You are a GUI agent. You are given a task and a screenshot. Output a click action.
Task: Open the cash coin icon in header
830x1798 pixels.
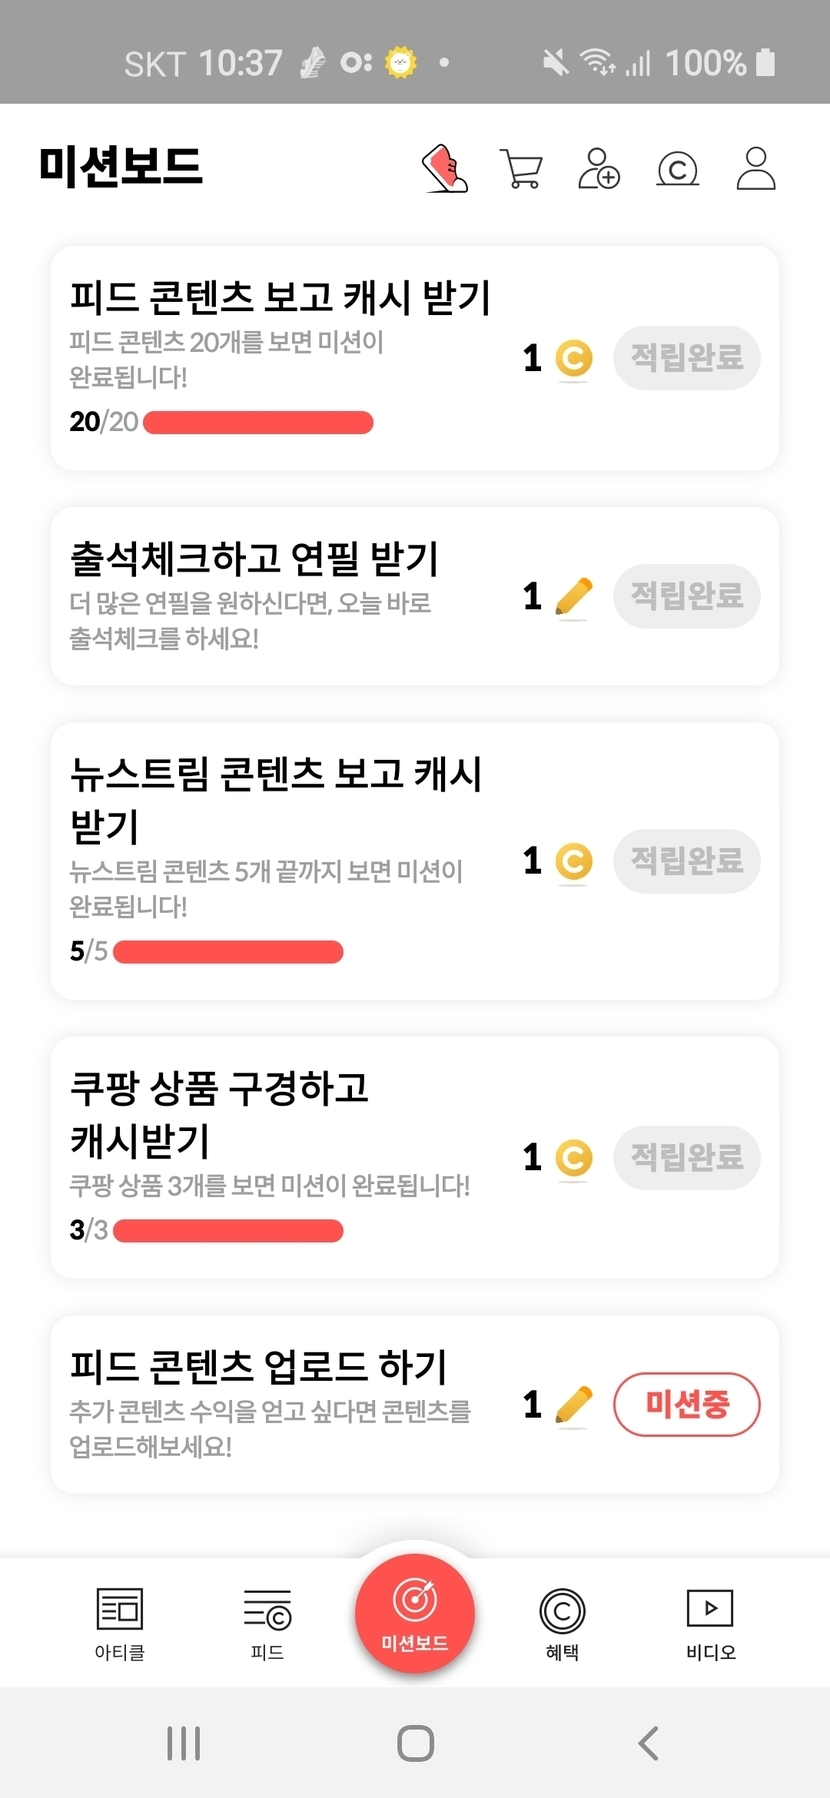tap(677, 169)
